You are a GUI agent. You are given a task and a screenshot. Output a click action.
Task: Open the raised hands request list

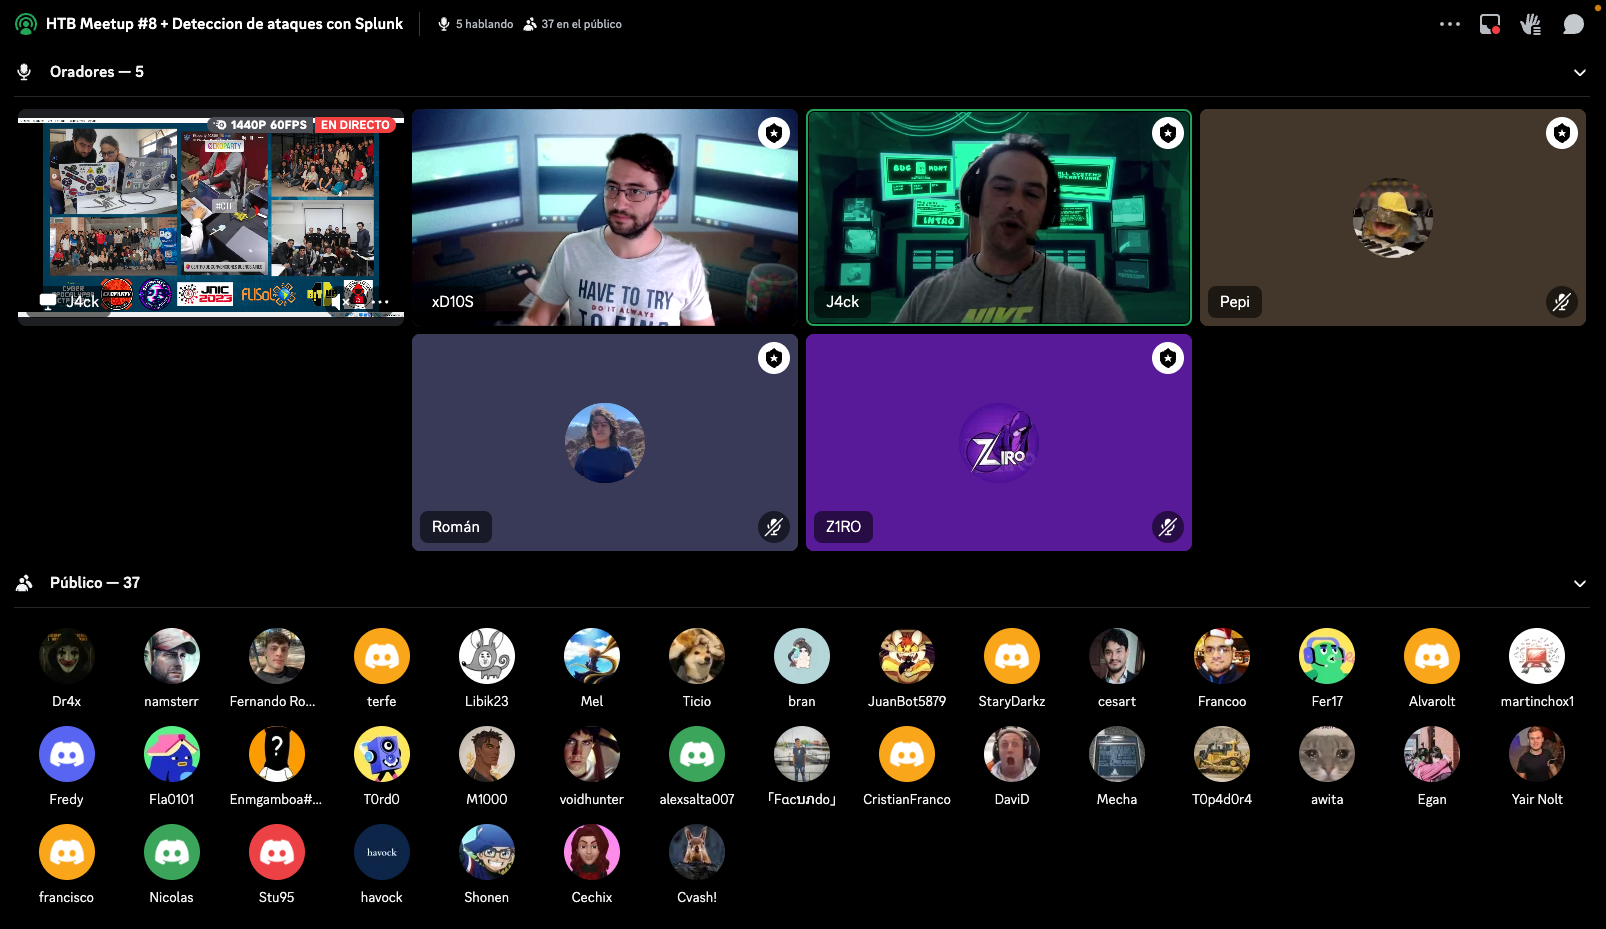pos(1531,24)
